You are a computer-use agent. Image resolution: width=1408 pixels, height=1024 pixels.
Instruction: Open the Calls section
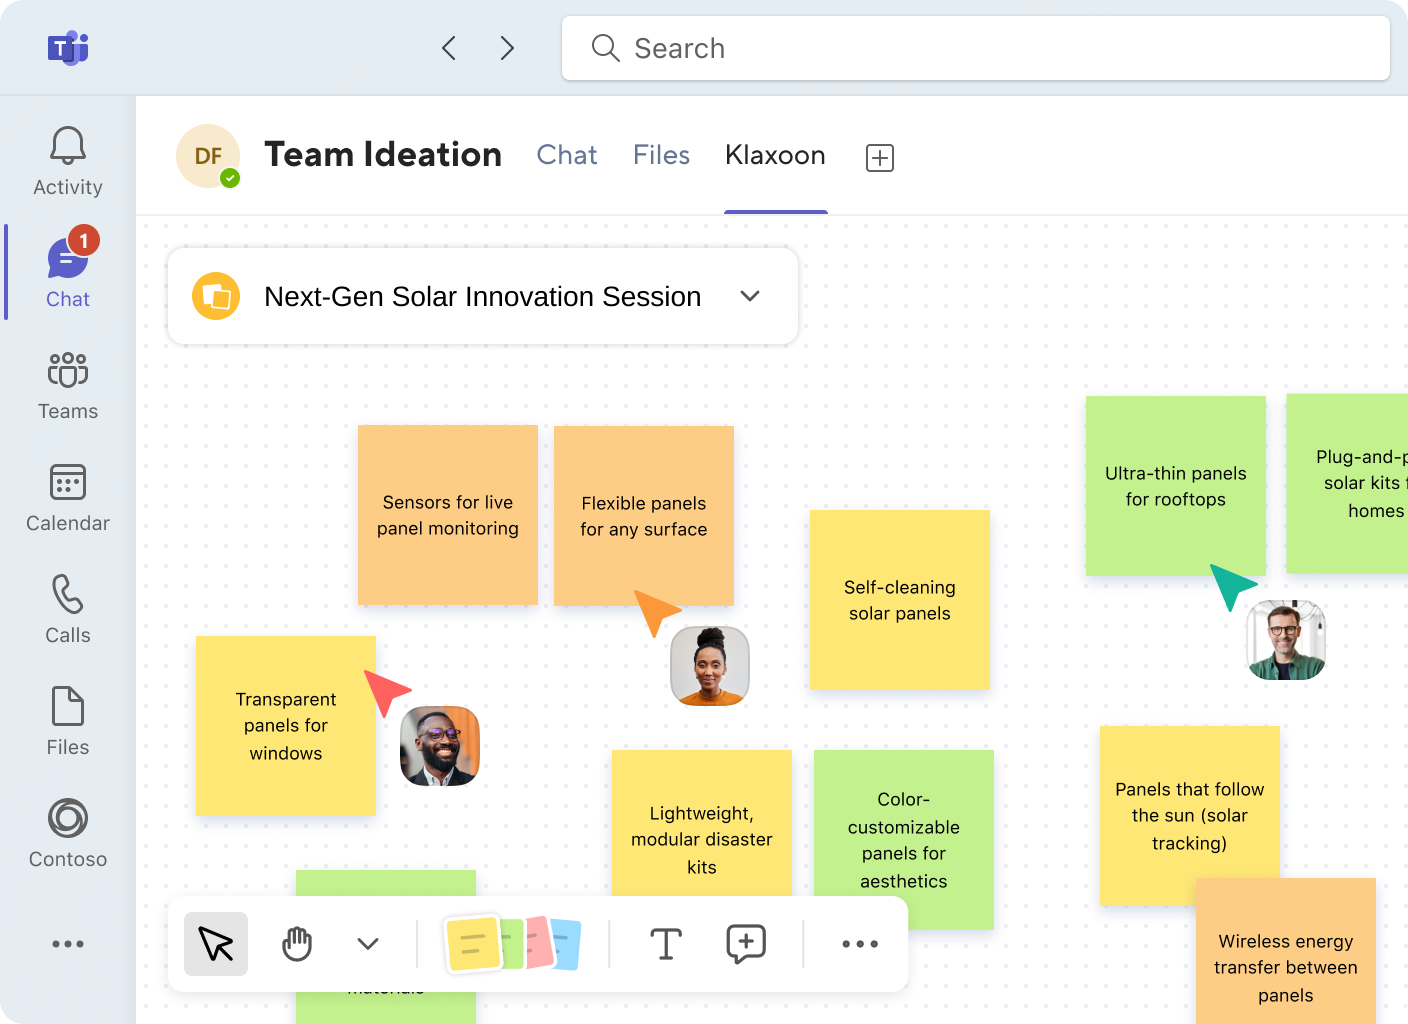coord(67,608)
